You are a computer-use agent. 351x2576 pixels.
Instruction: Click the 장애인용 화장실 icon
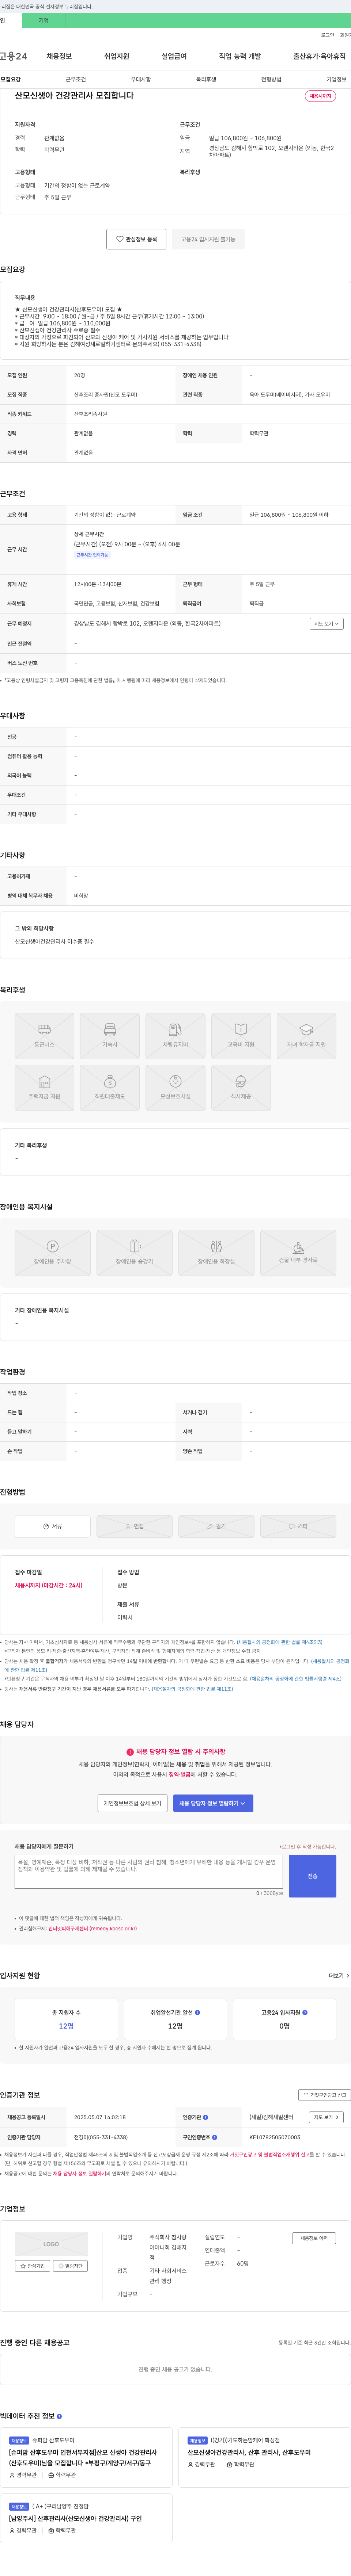coord(216,1253)
